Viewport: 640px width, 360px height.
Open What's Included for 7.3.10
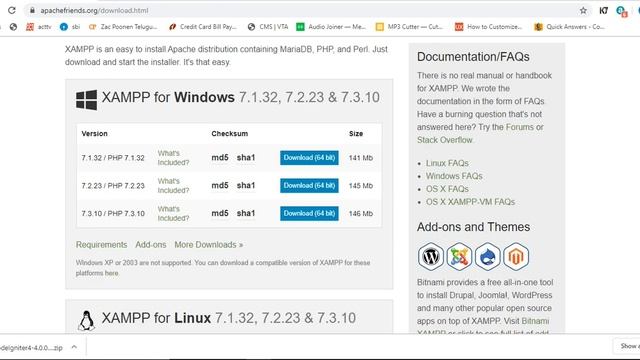coord(173,213)
